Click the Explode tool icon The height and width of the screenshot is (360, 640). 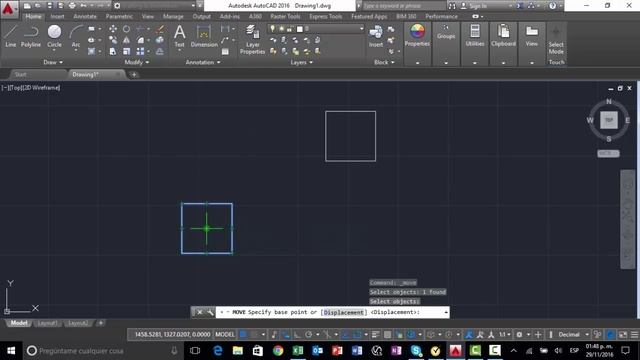click(x=160, y=40)
